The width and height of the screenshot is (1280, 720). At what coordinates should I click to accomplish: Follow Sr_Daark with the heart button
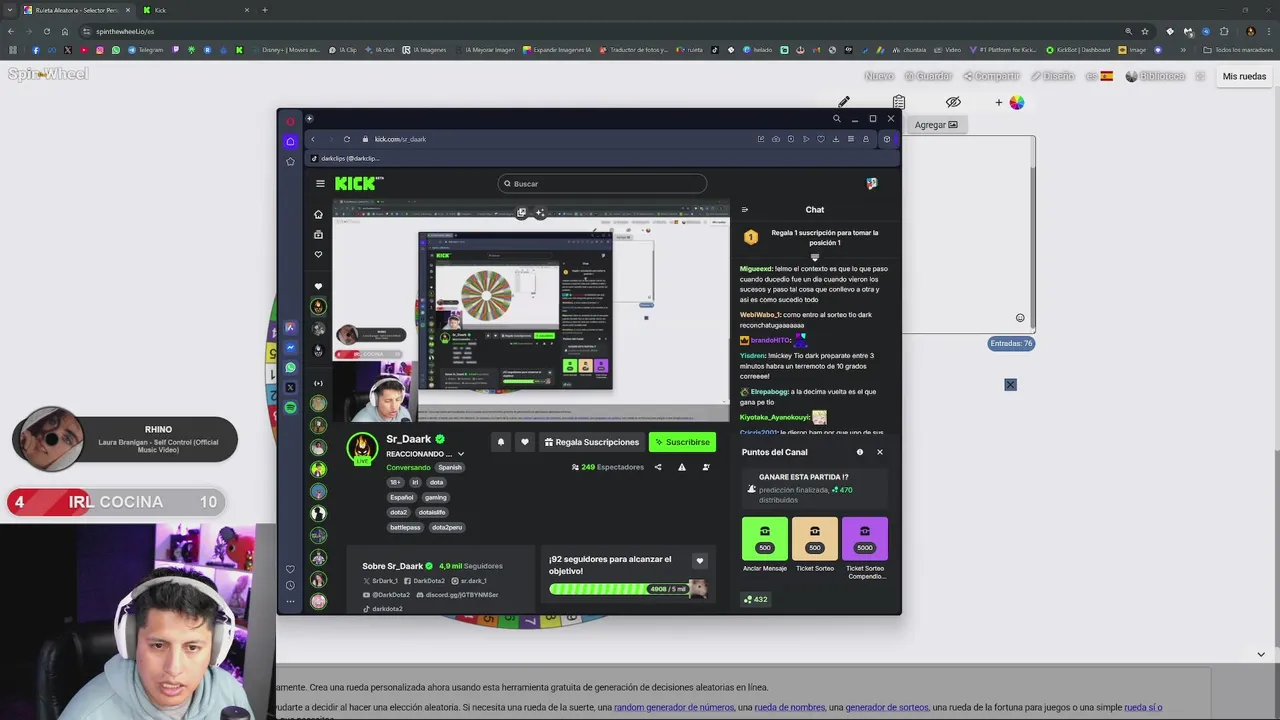(x=524, y=442)
